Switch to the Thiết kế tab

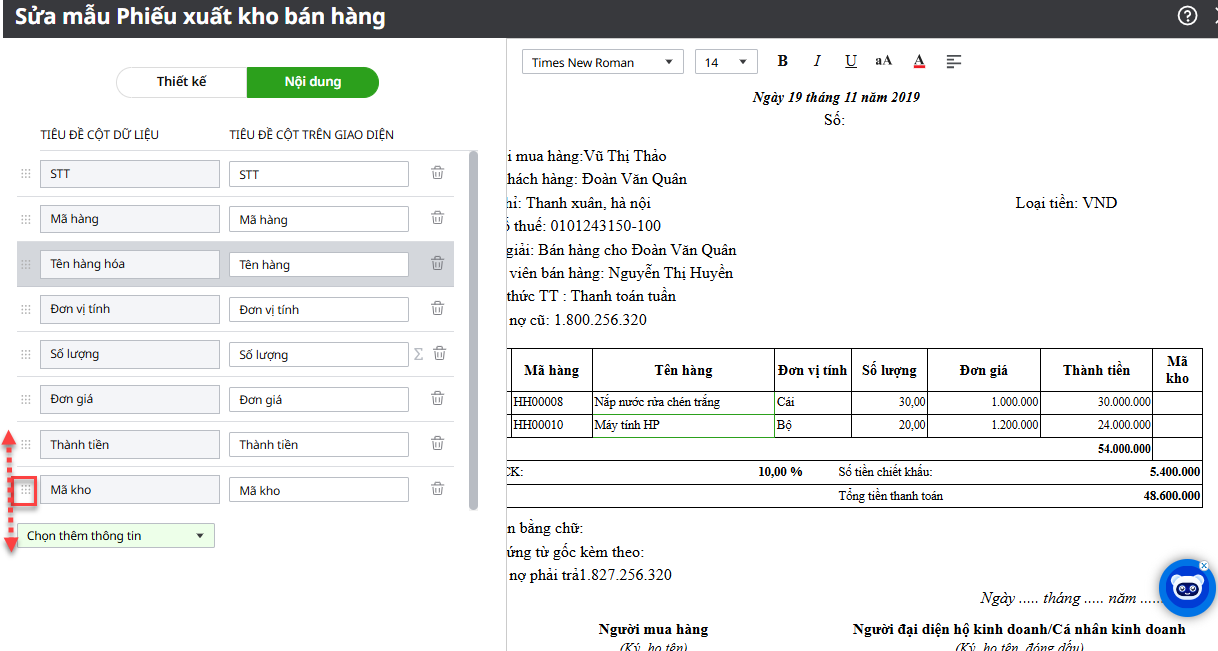point(182,82)
